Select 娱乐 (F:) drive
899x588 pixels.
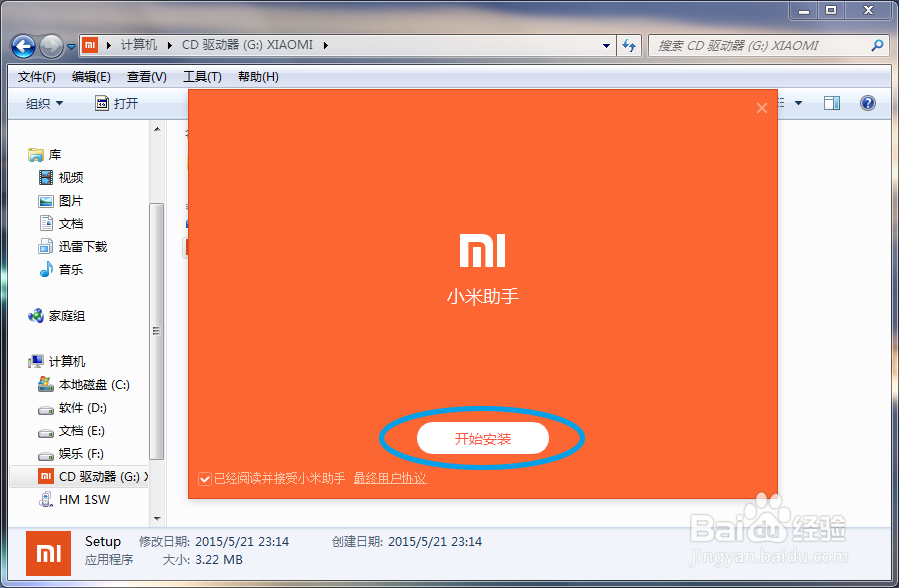click(x=81, y=454)
